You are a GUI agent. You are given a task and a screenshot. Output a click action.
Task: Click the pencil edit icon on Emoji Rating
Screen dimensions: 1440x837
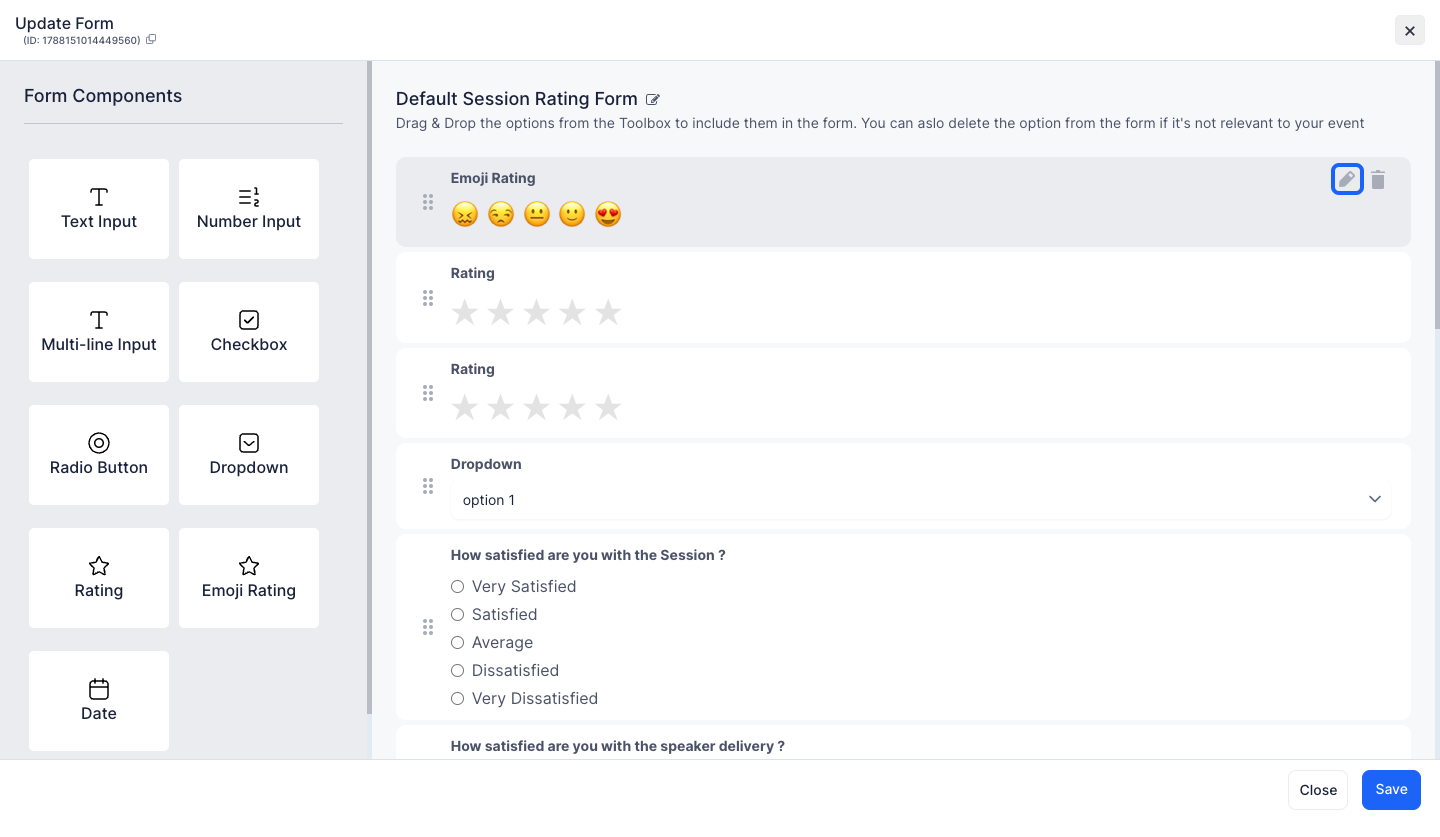point(1347,180)
